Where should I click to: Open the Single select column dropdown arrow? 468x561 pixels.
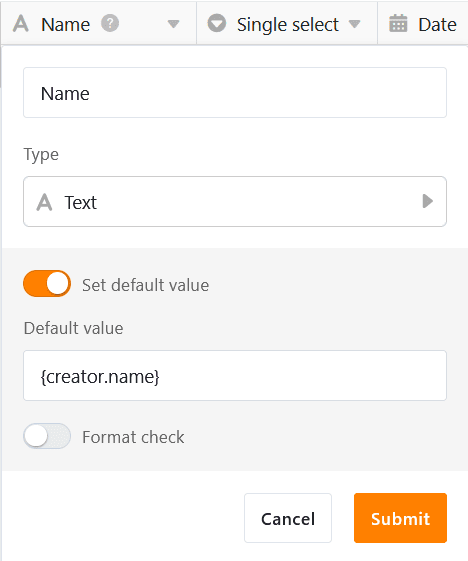click(355, 24)
